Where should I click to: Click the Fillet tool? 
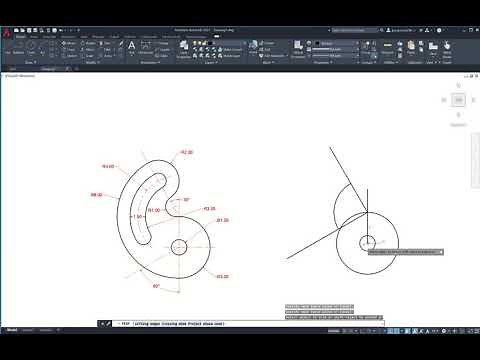click(106, 50)
